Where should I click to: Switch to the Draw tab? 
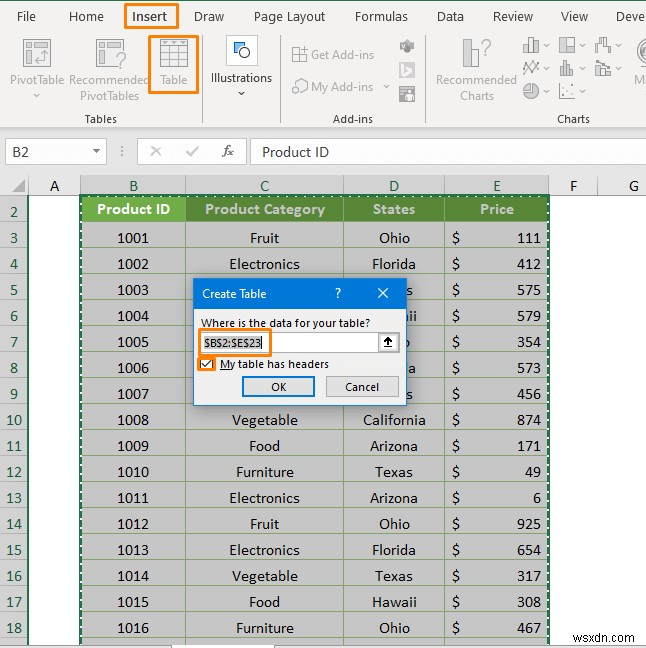209,17
